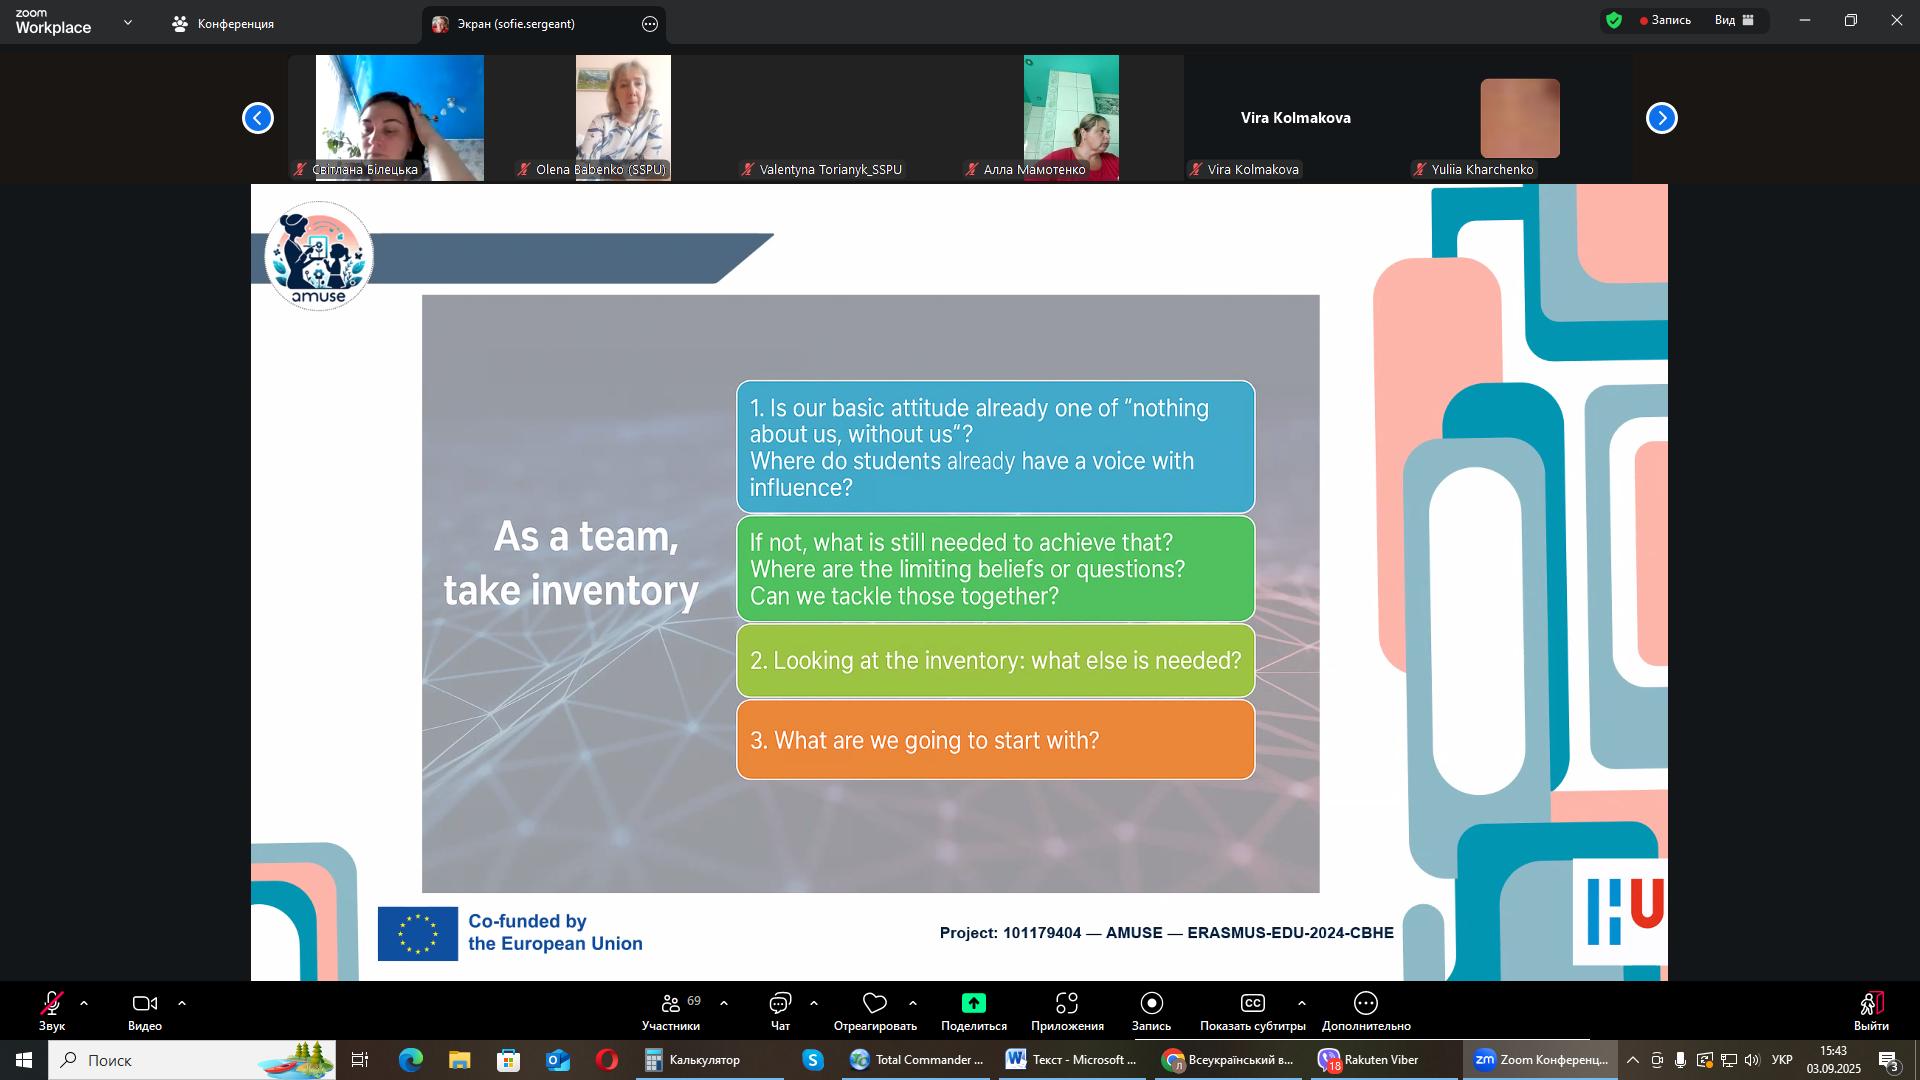Open the Chat panel
Image resolution: width=1920 pixels, height=1080 pixels.
(780, 1004)
